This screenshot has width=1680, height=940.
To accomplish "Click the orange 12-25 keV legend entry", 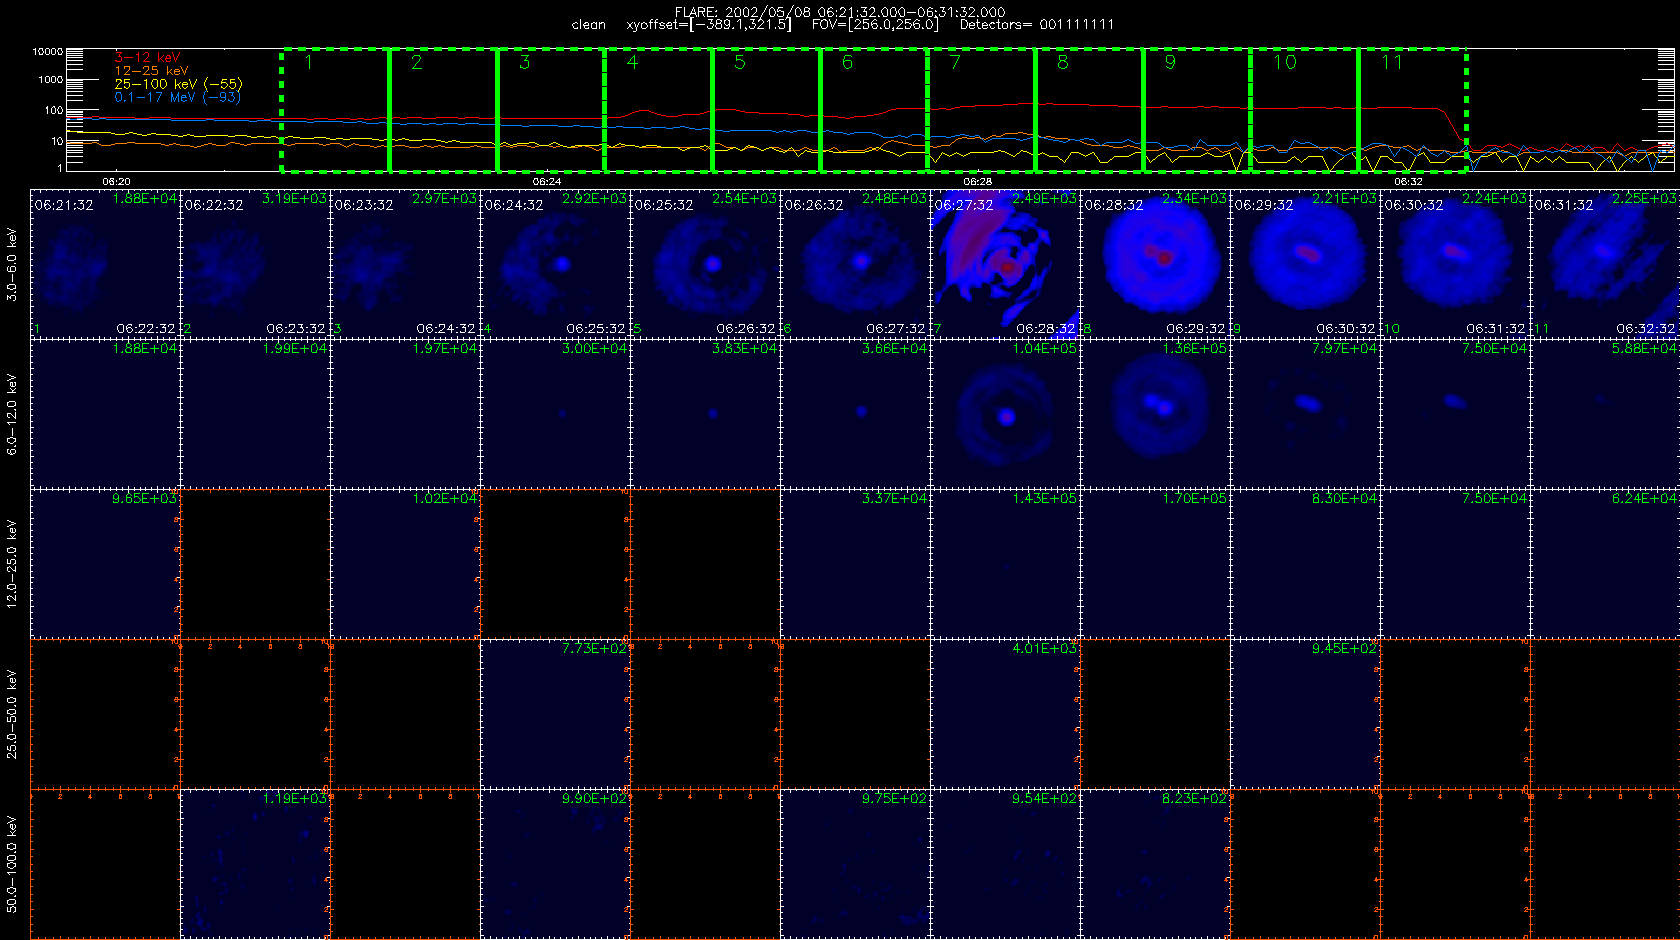I will pyautogui.click(x=151, y=70).
